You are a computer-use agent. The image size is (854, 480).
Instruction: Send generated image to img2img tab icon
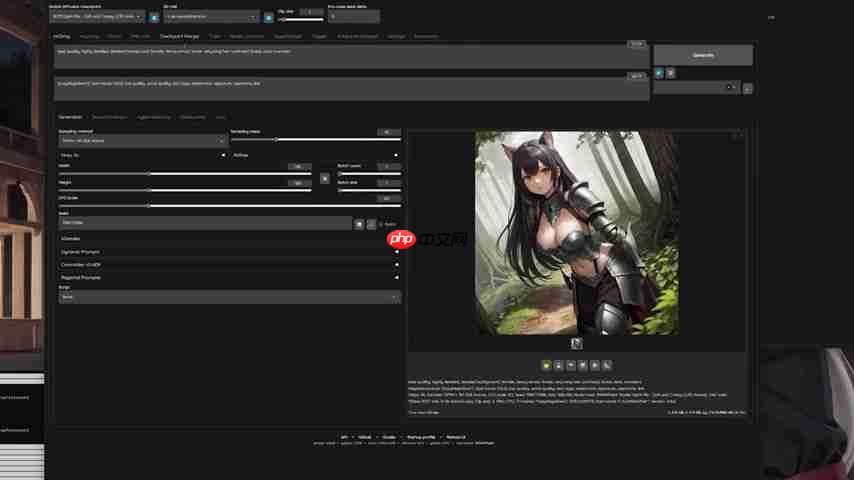583,365
